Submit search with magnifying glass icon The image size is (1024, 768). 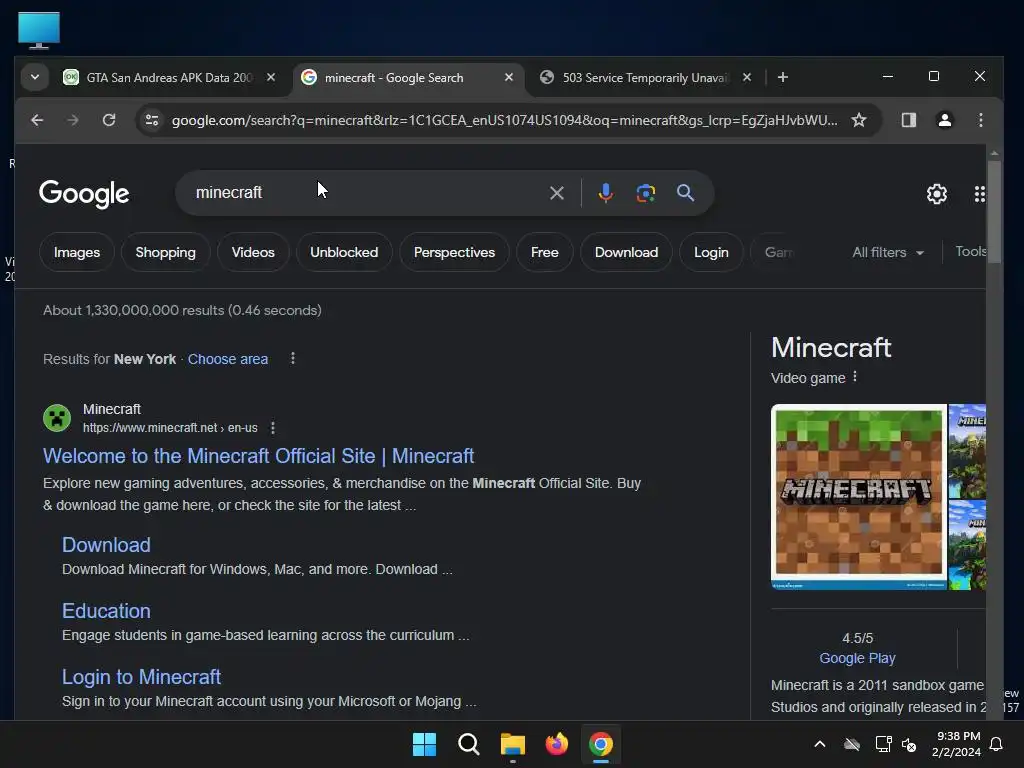(685, 193)
